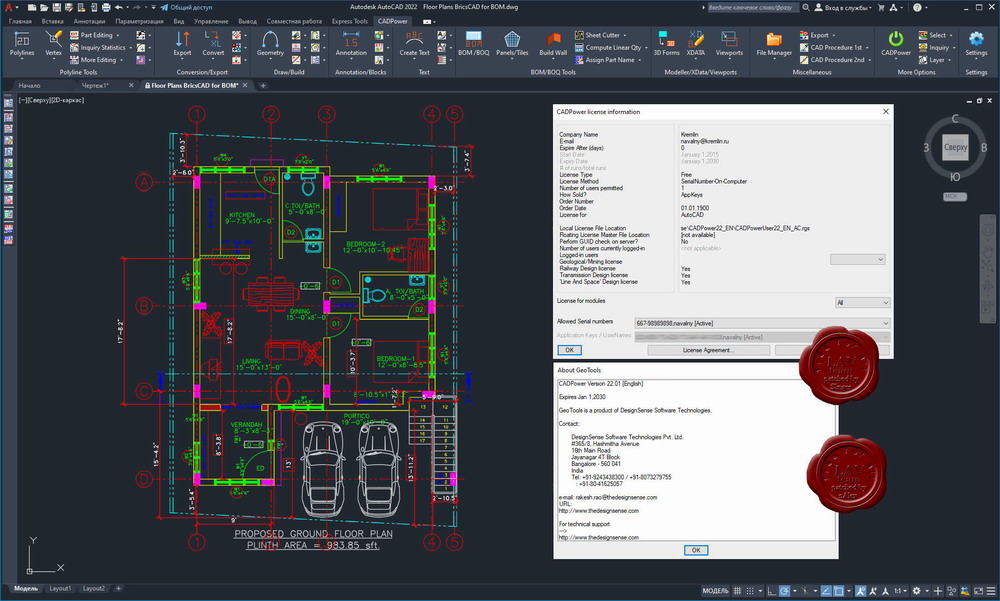
Task: Open the File Manager icon
Action: pos(774,43)
